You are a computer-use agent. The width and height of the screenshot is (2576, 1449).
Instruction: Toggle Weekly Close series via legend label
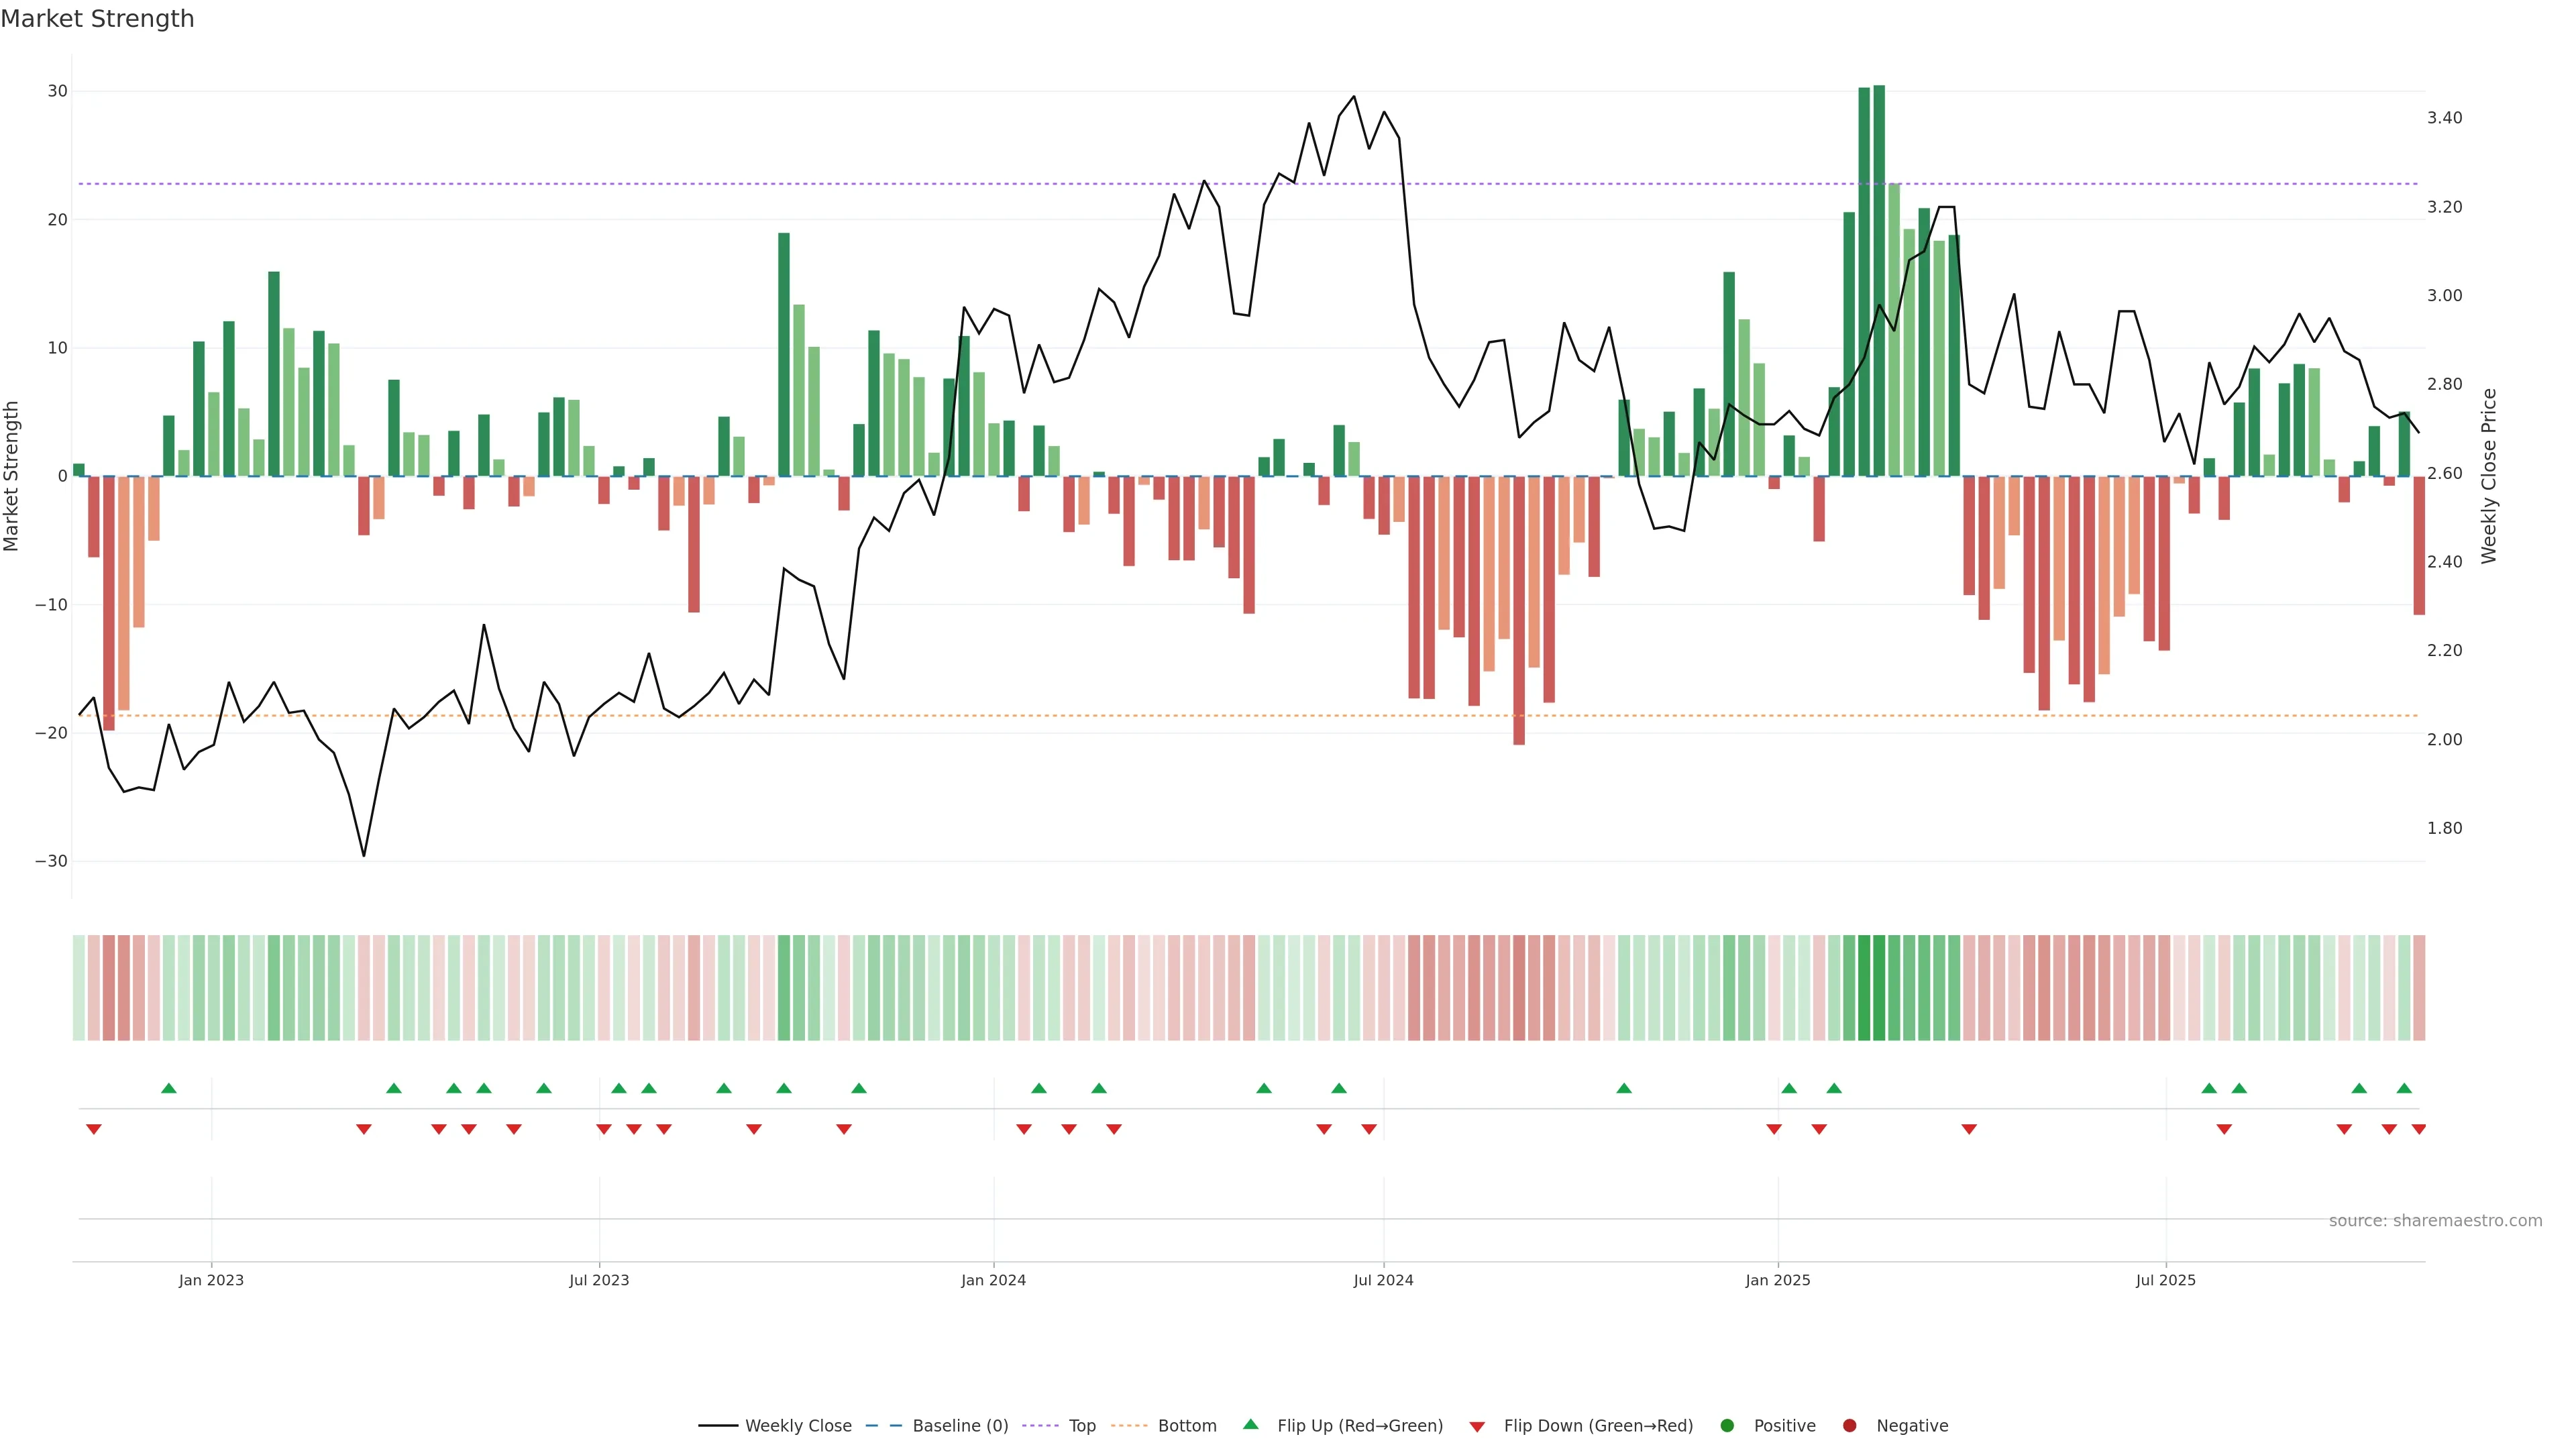(x=798, y=1426)
